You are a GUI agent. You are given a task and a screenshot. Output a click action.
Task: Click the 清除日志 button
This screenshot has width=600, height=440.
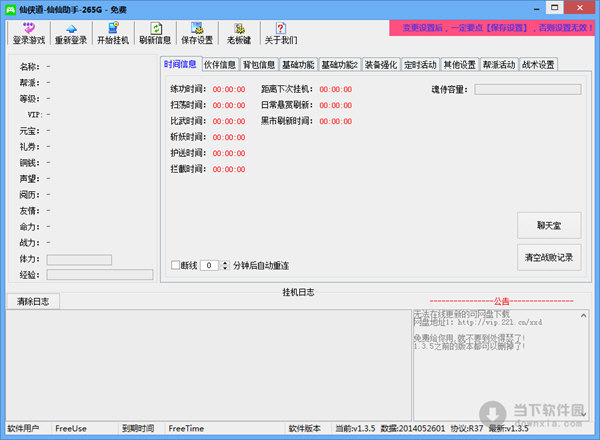point(33,301)
